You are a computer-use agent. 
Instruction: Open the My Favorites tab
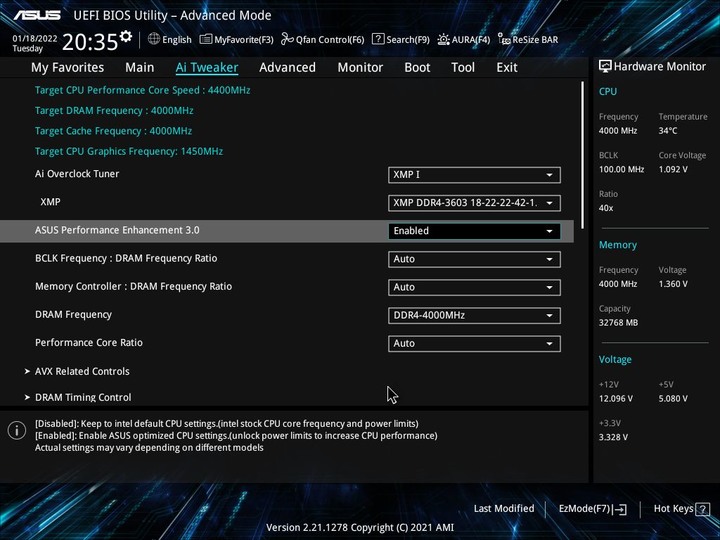click(x=68, y=68)
